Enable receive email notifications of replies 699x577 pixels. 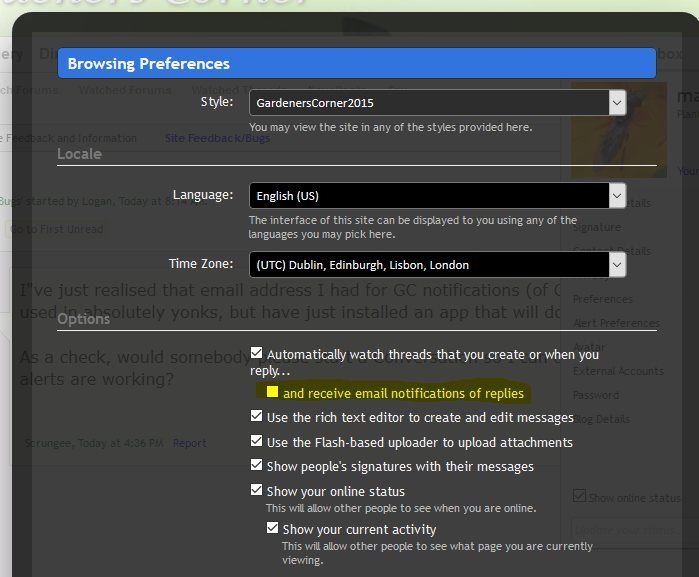point(272,393)
